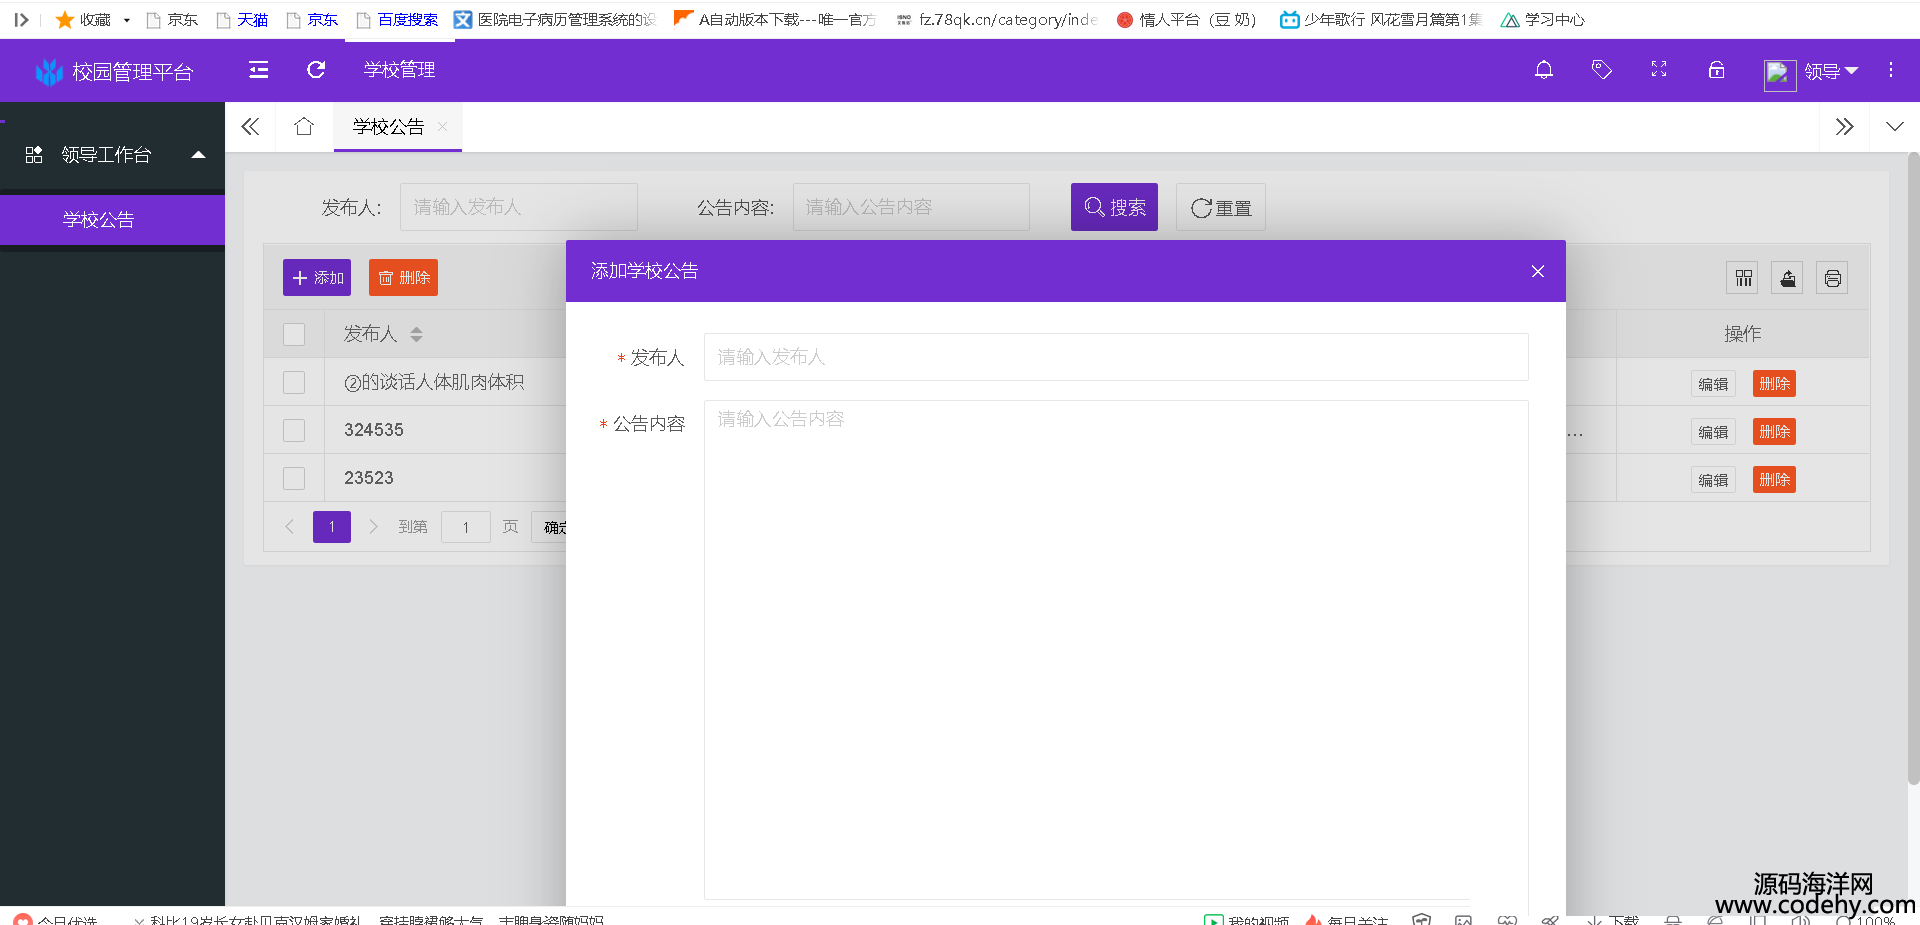This screenshot has height=925, width=1920.
Task: Click 删除 for the 324535 row
Action: pos(1774,432)
